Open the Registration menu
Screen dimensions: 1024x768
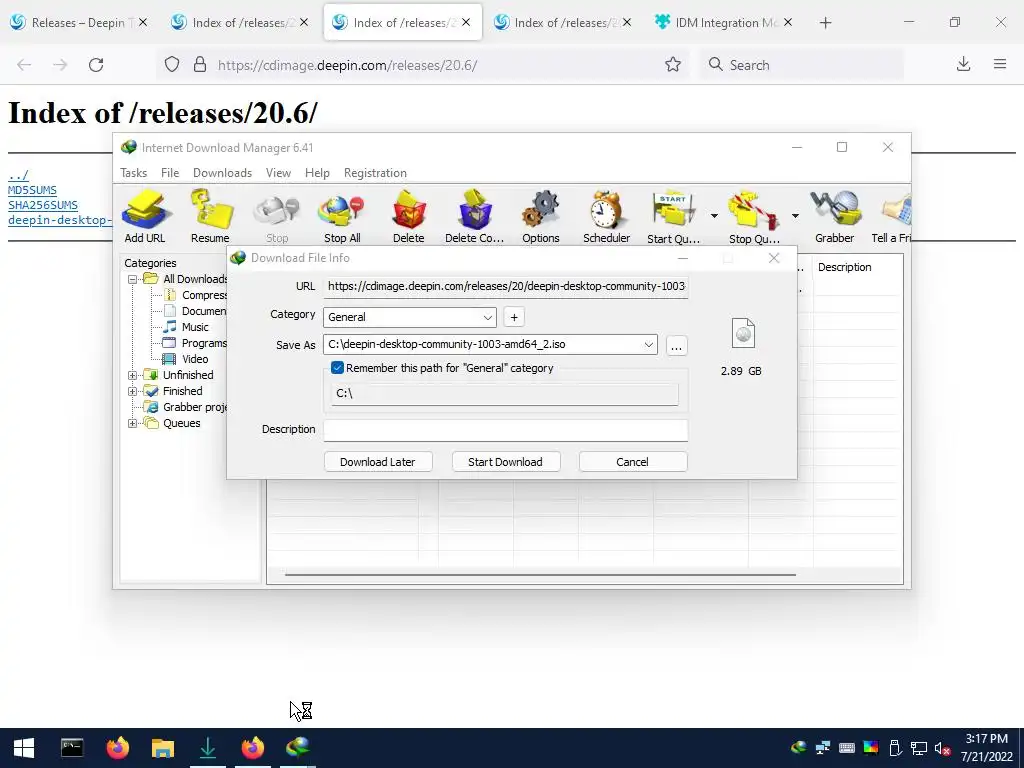click(x=376, y=173)
